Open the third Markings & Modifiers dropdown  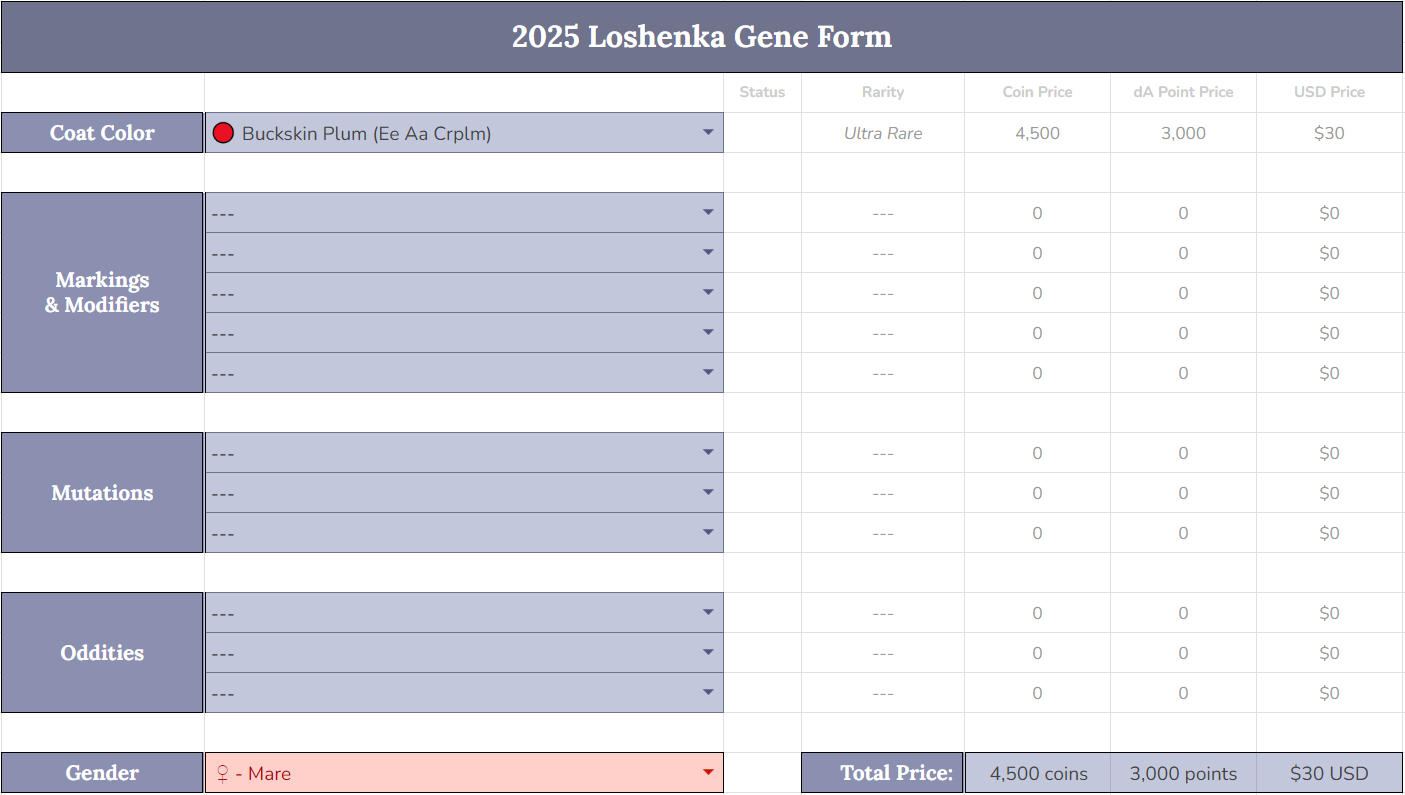click(x=708, y=292)
